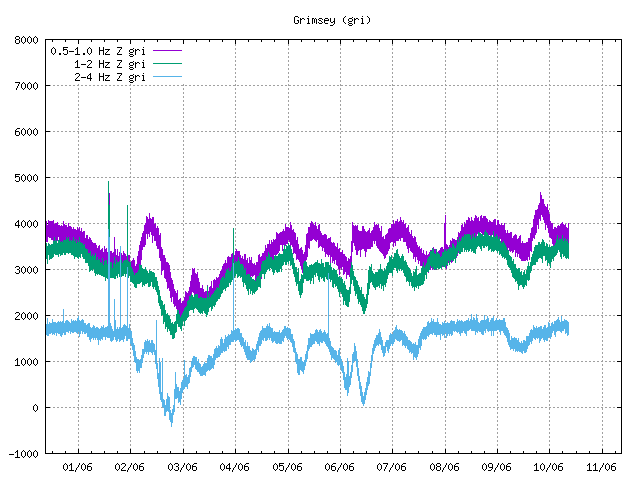
Task: Click y-axis label 0
Action: click(x=36, y=408)
